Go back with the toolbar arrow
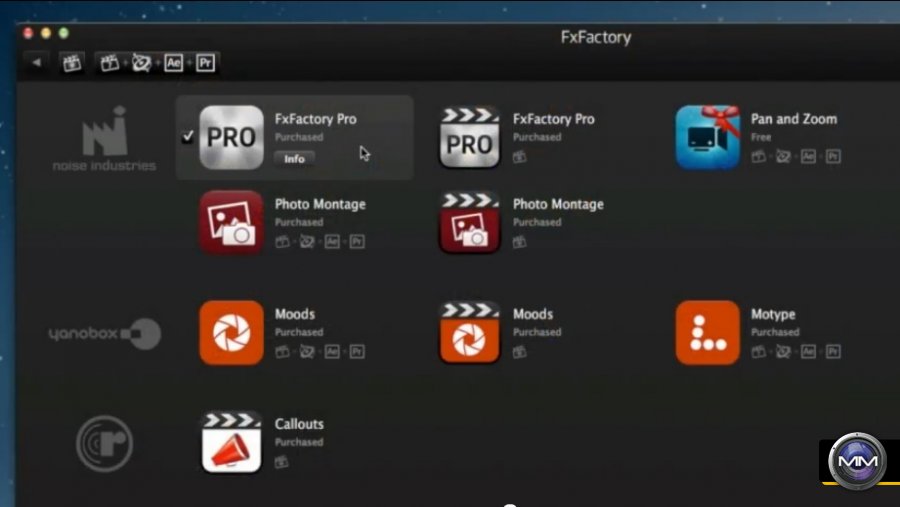Screen dimensions: 900x507 [37, 62]
